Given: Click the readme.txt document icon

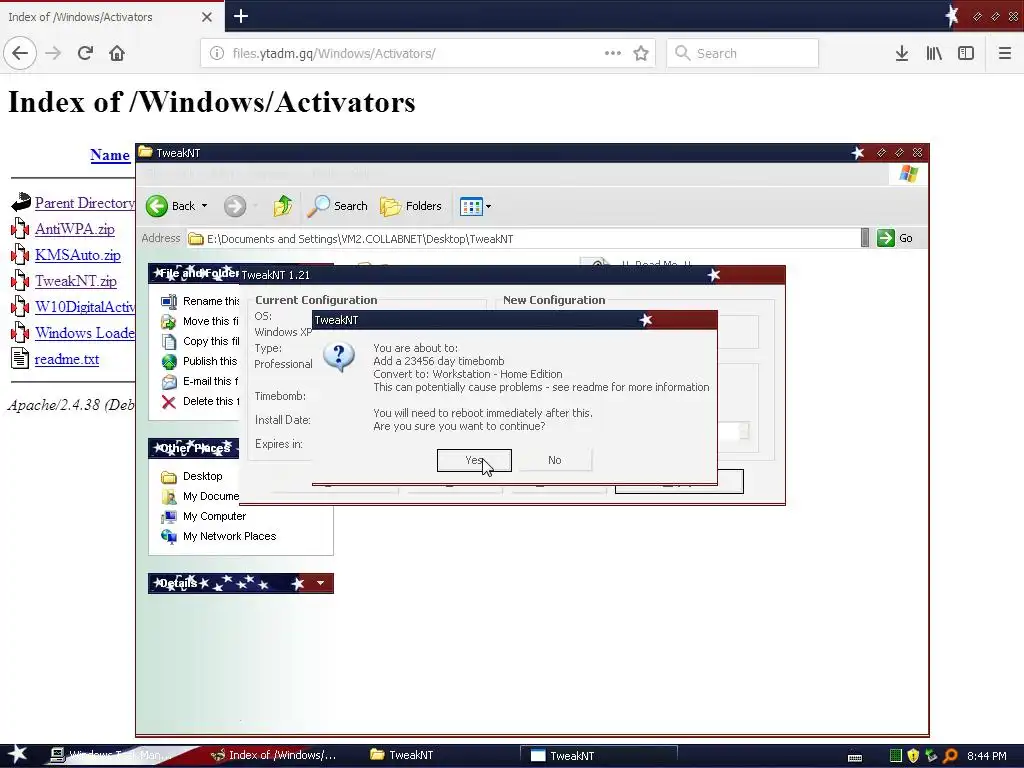Looking at the screenshot, I should (20, 359).
